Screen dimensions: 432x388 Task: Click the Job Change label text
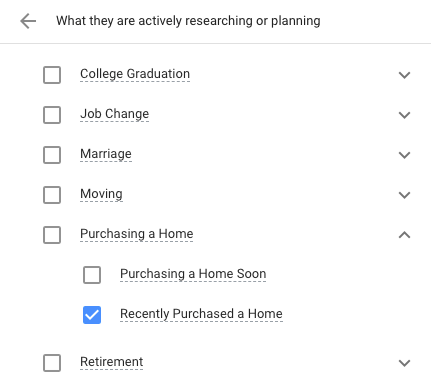(114, 114)
